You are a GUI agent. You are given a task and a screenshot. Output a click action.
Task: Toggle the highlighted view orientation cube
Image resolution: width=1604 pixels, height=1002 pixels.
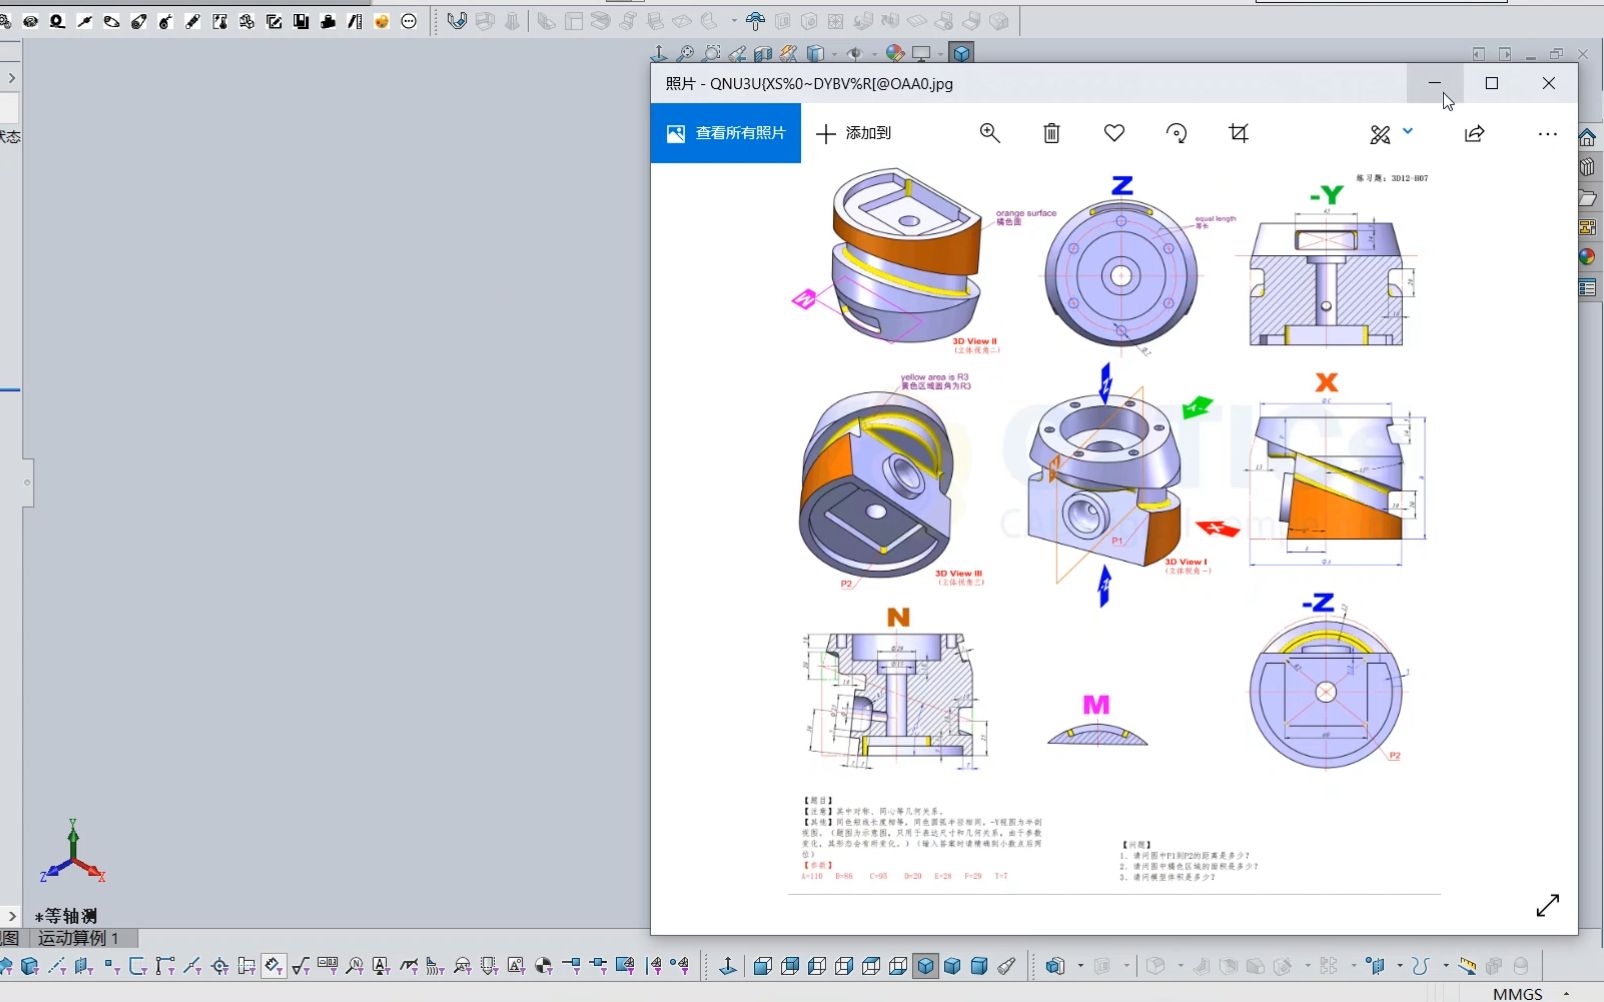962,53
